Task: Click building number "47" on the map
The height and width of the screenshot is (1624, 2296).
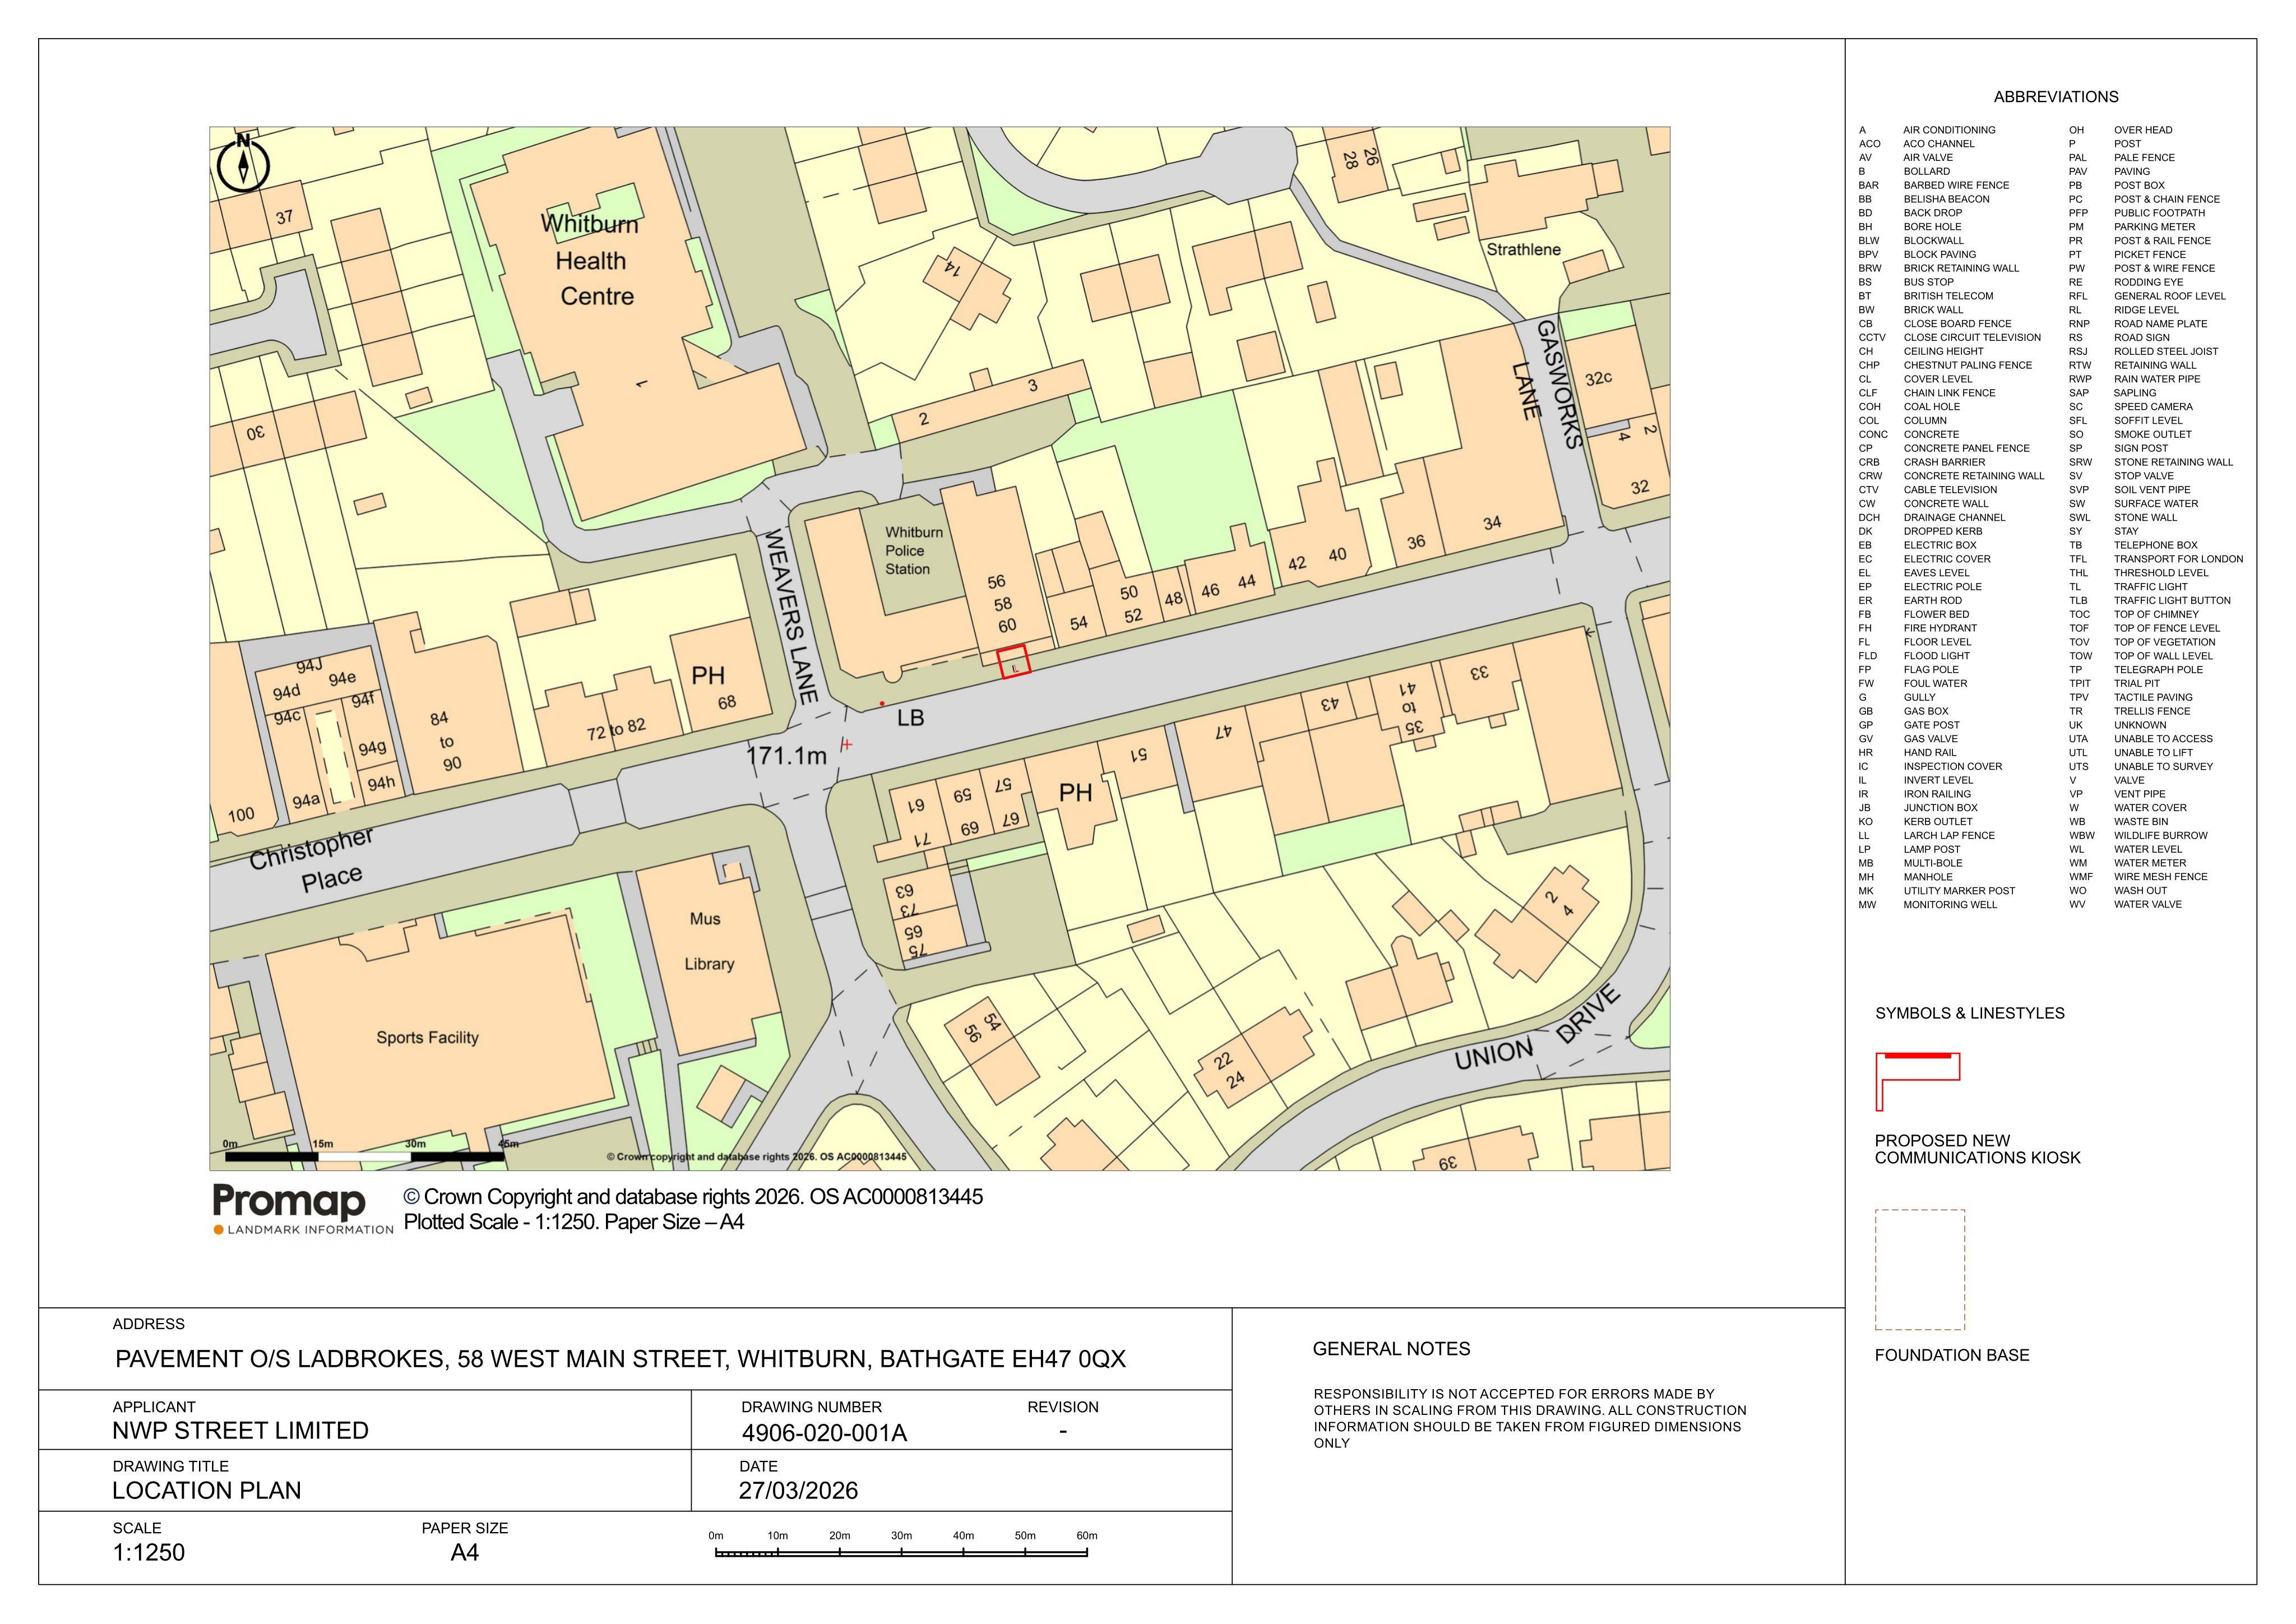Action: [x=1224, y=732]
